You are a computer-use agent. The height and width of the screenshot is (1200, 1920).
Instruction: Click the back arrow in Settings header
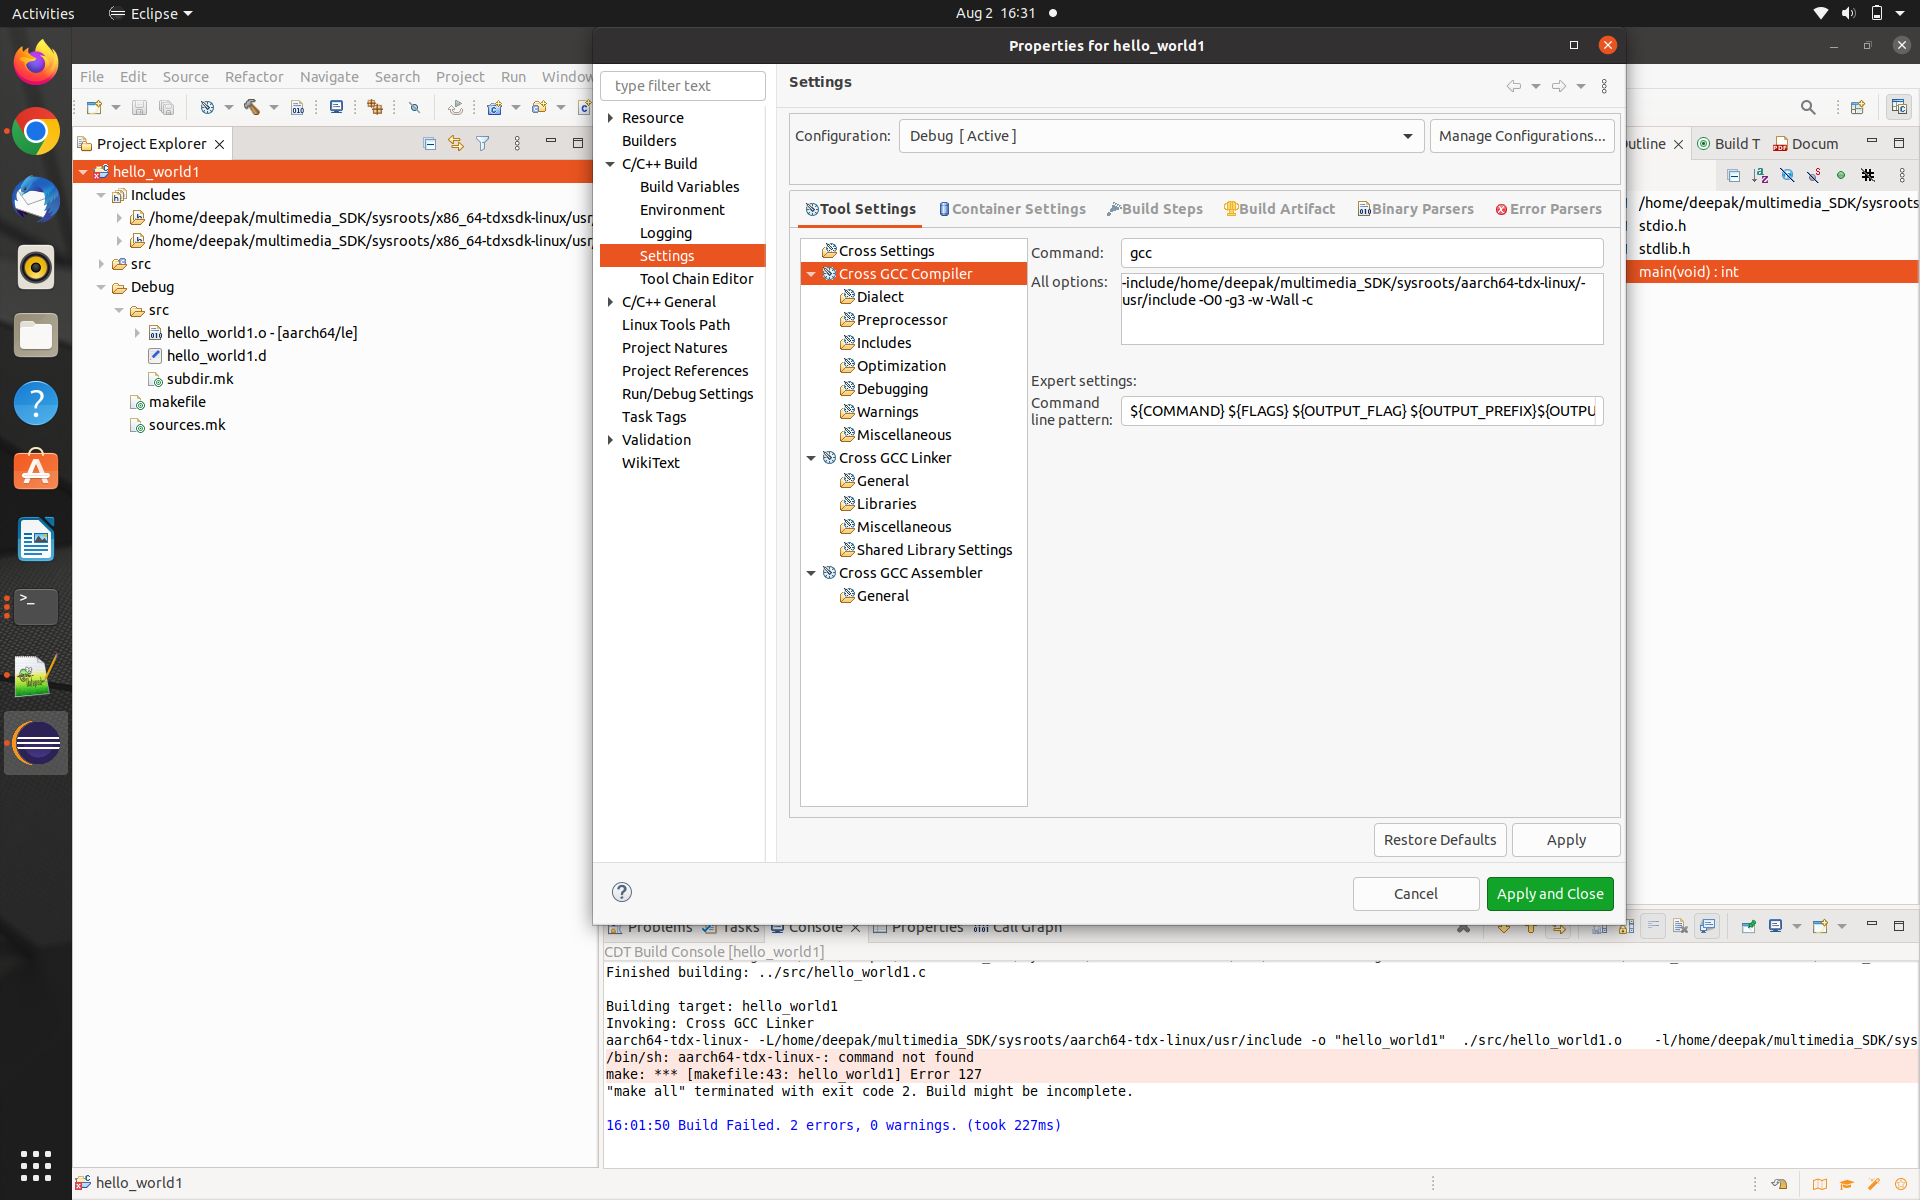pos(1514,86)
